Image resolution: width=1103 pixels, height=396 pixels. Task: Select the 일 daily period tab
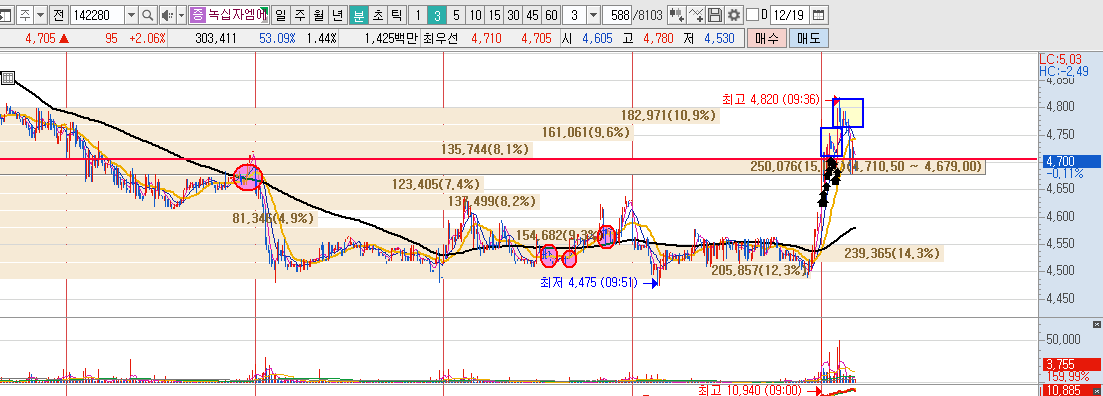tap(281, 14)
